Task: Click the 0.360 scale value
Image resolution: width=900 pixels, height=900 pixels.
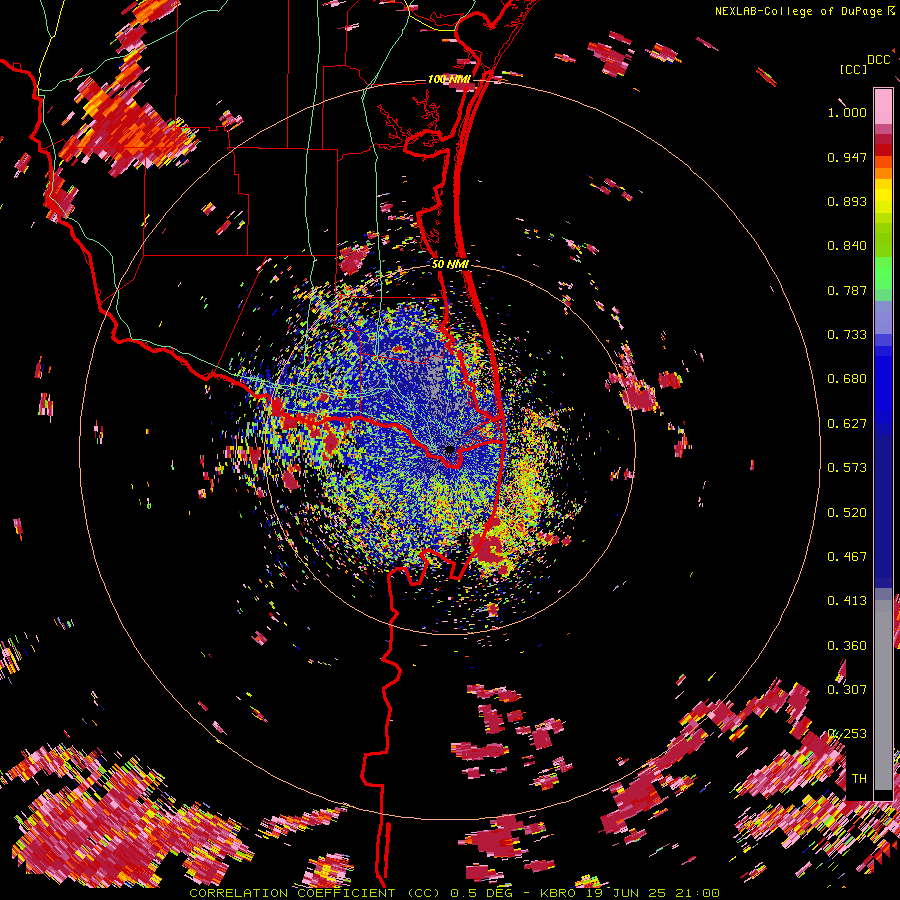Action: [x=847, y=646]
